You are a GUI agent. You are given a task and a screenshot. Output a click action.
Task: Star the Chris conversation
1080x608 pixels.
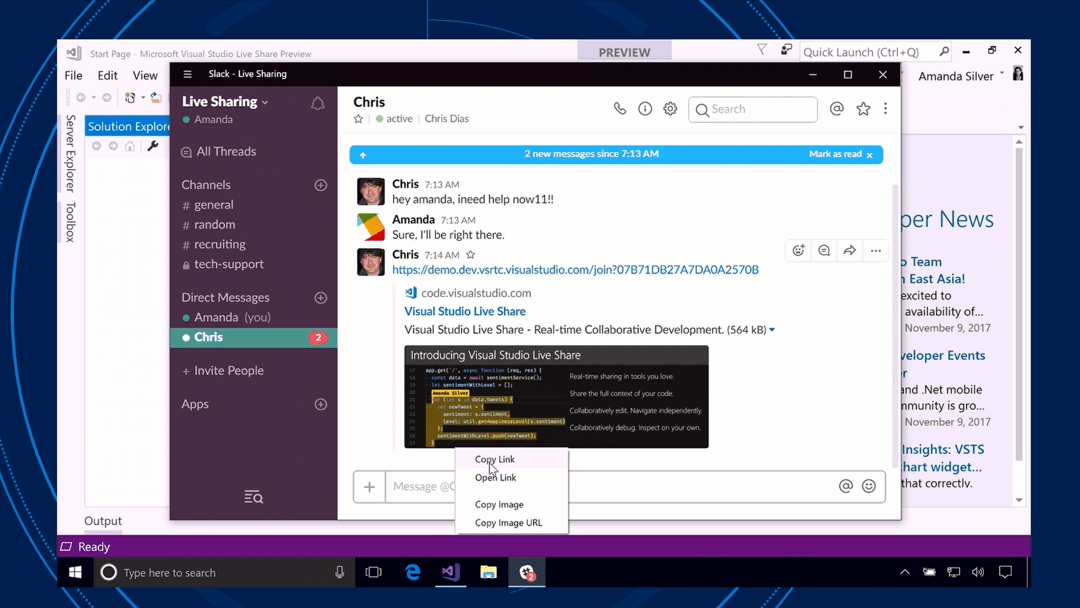[x=358, y=119]
